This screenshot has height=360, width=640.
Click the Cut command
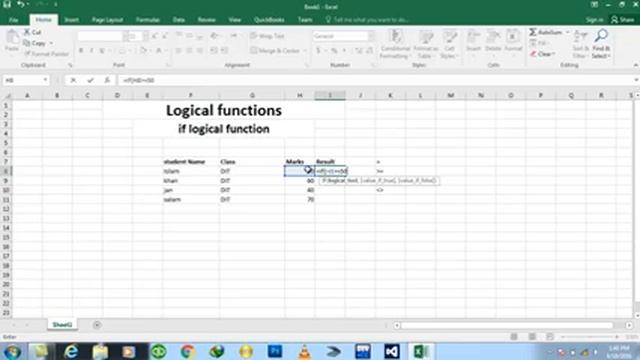pos(32,32)
